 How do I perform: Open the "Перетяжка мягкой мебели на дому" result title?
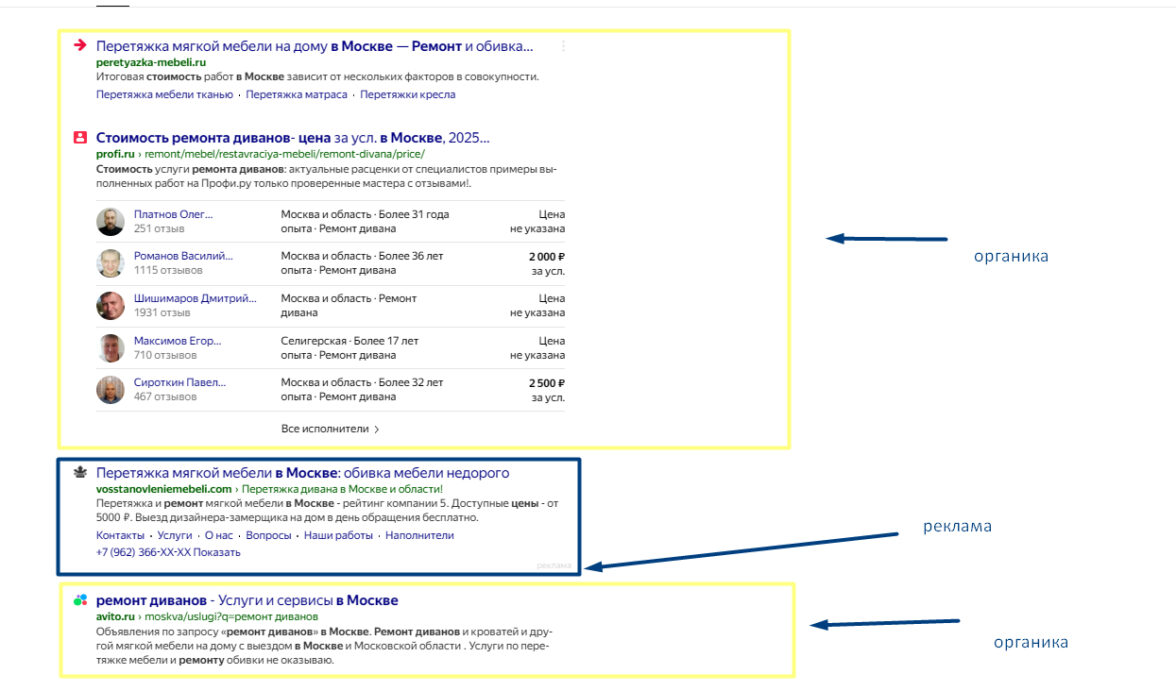314,47
